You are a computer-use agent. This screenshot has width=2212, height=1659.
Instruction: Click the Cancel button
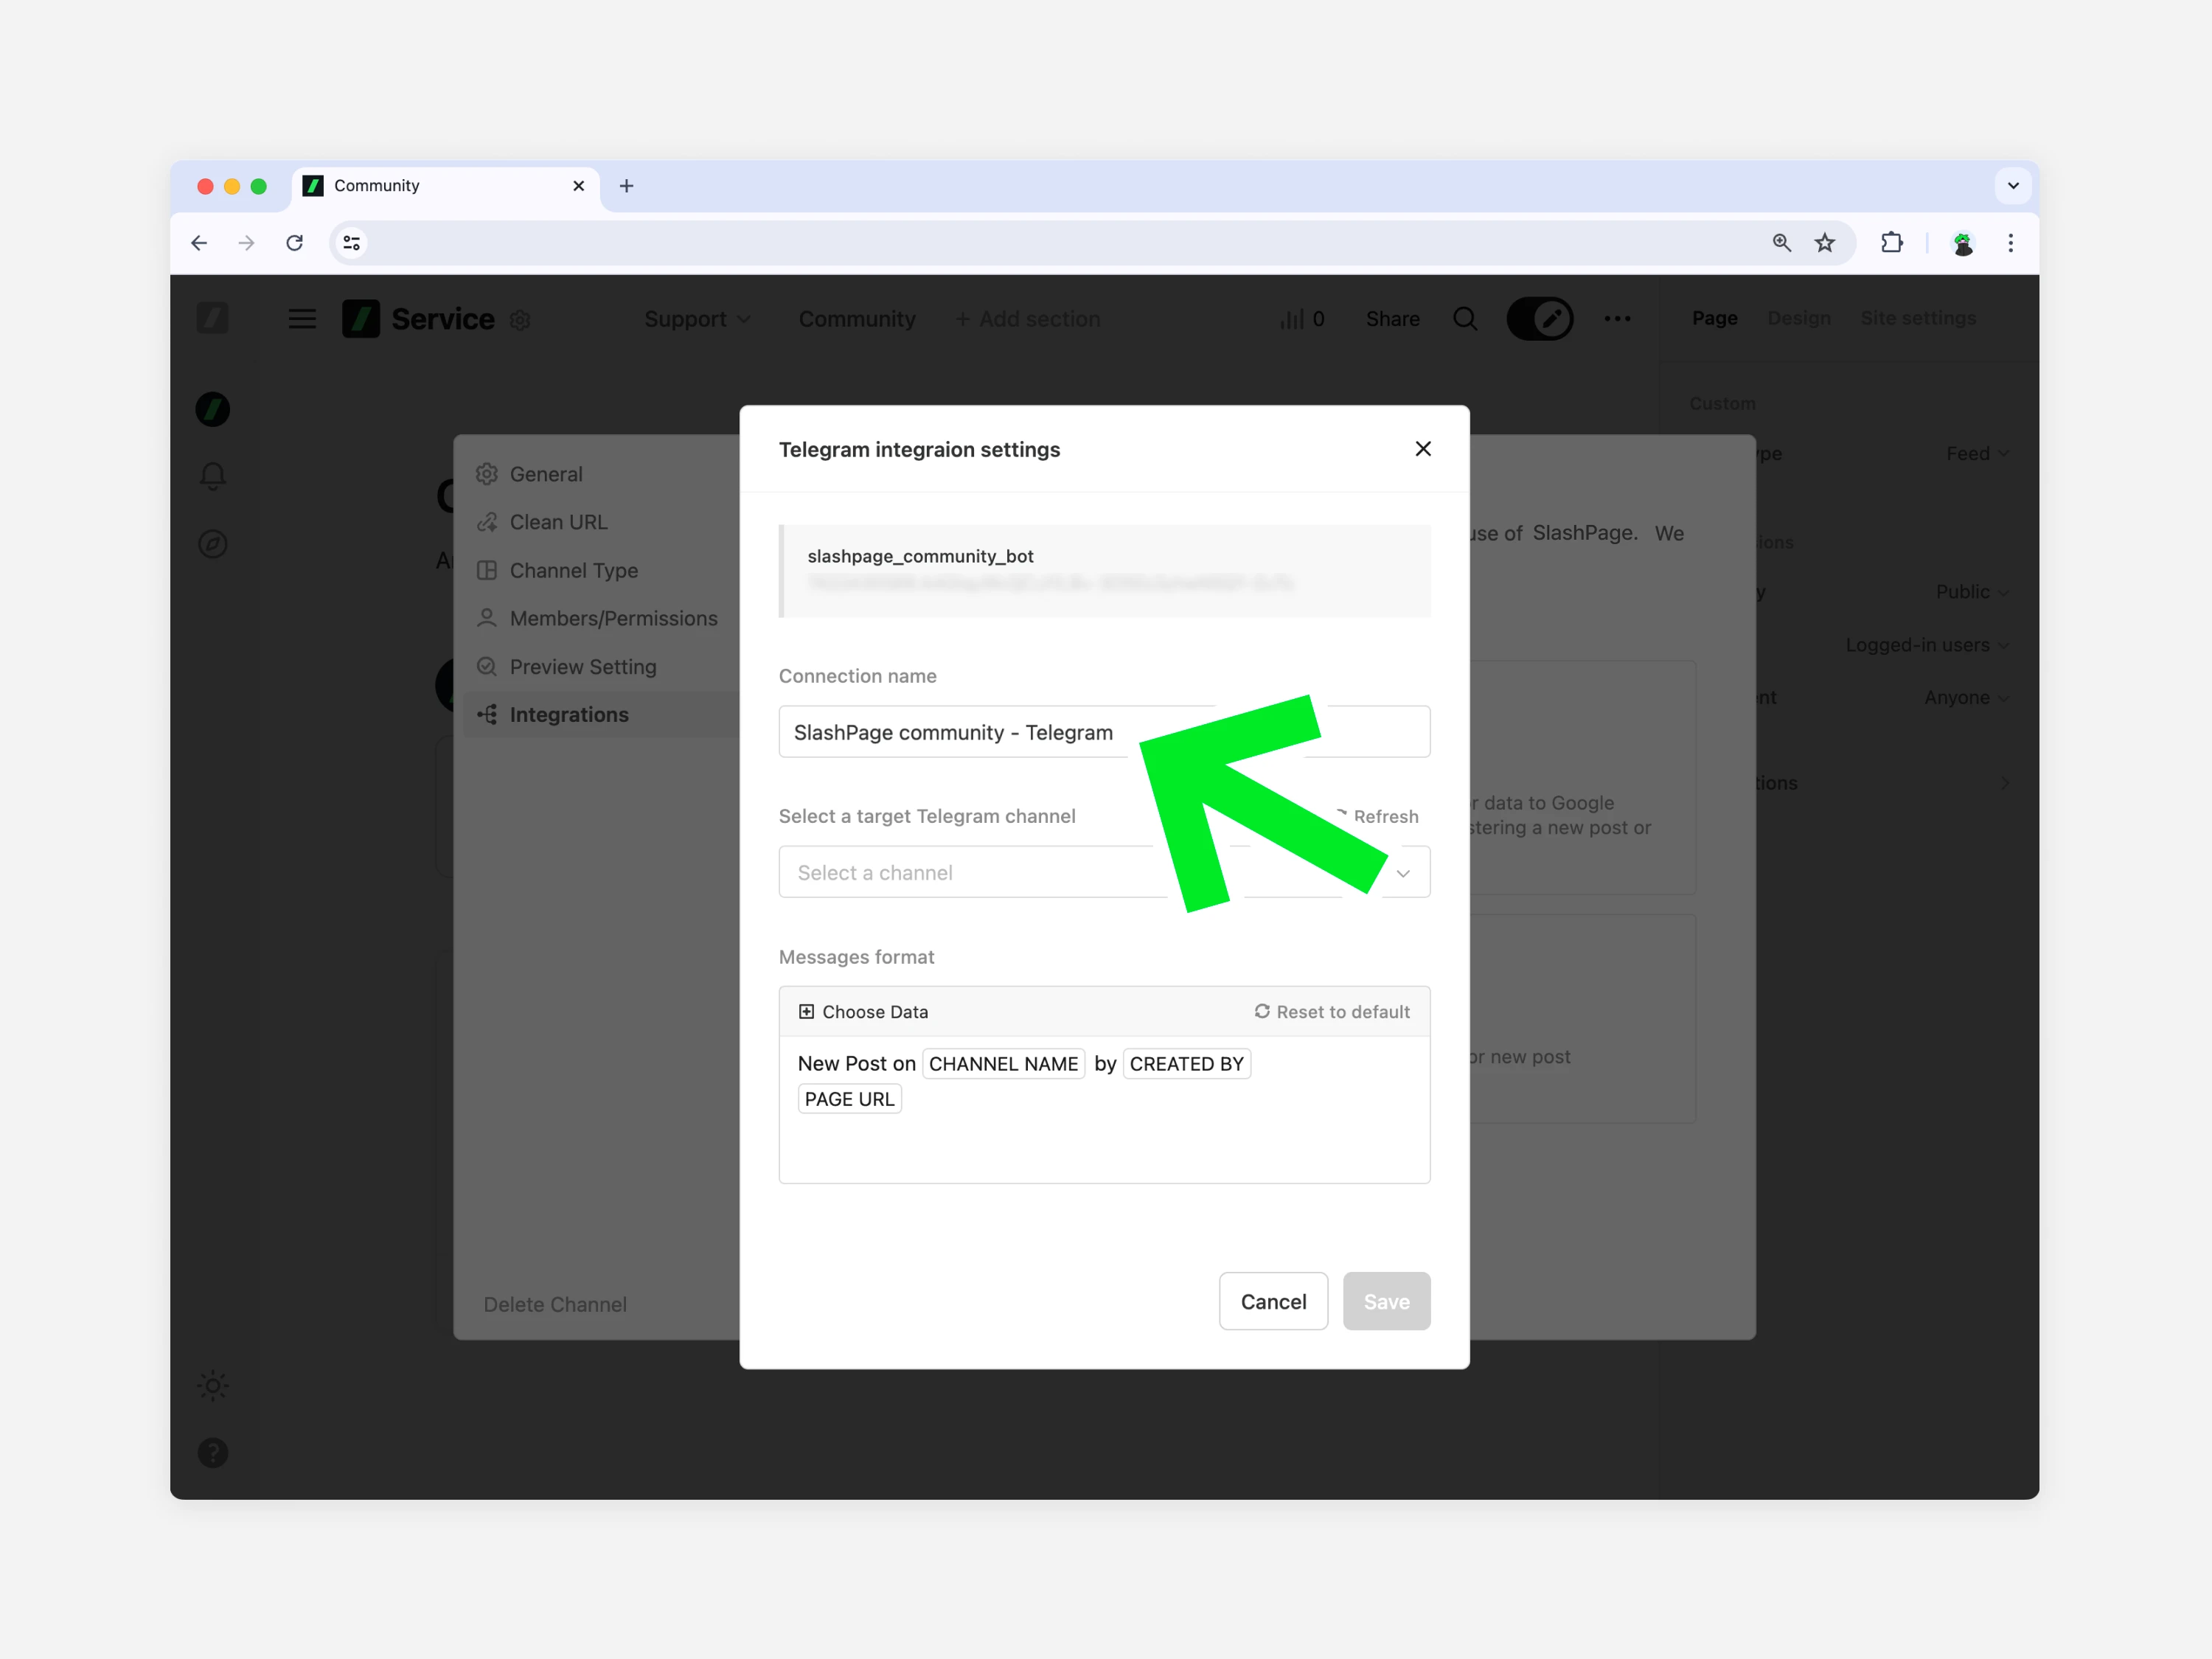(1273, 1301)
